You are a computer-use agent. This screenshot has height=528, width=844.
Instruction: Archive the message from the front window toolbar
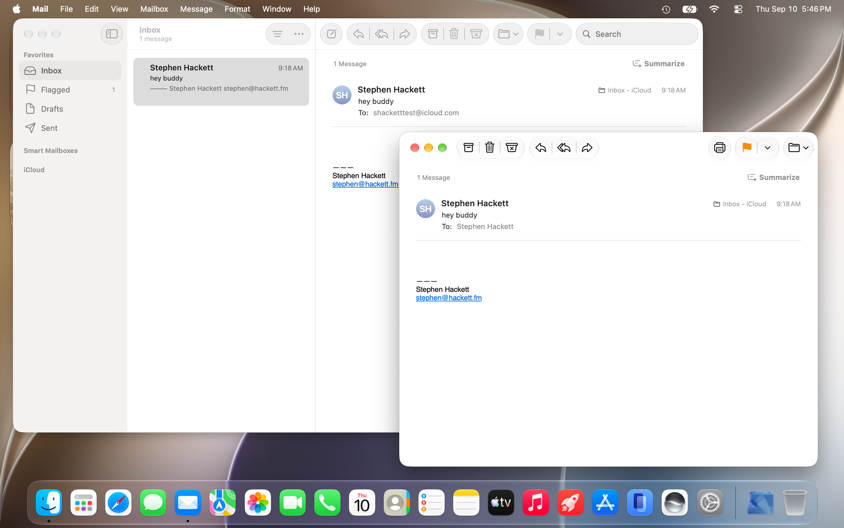pyautogui.click(x=468, y=147)
